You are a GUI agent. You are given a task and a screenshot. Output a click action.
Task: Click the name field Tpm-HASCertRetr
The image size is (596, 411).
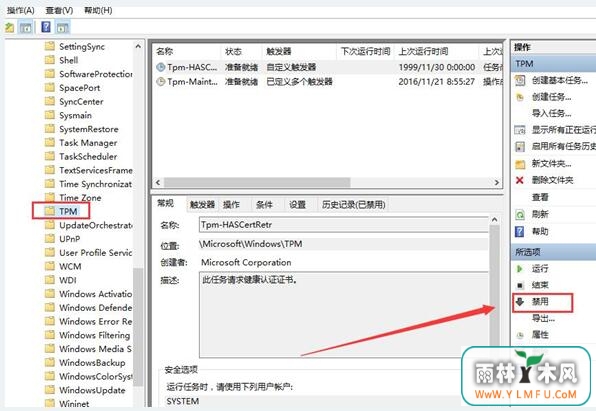344,225
